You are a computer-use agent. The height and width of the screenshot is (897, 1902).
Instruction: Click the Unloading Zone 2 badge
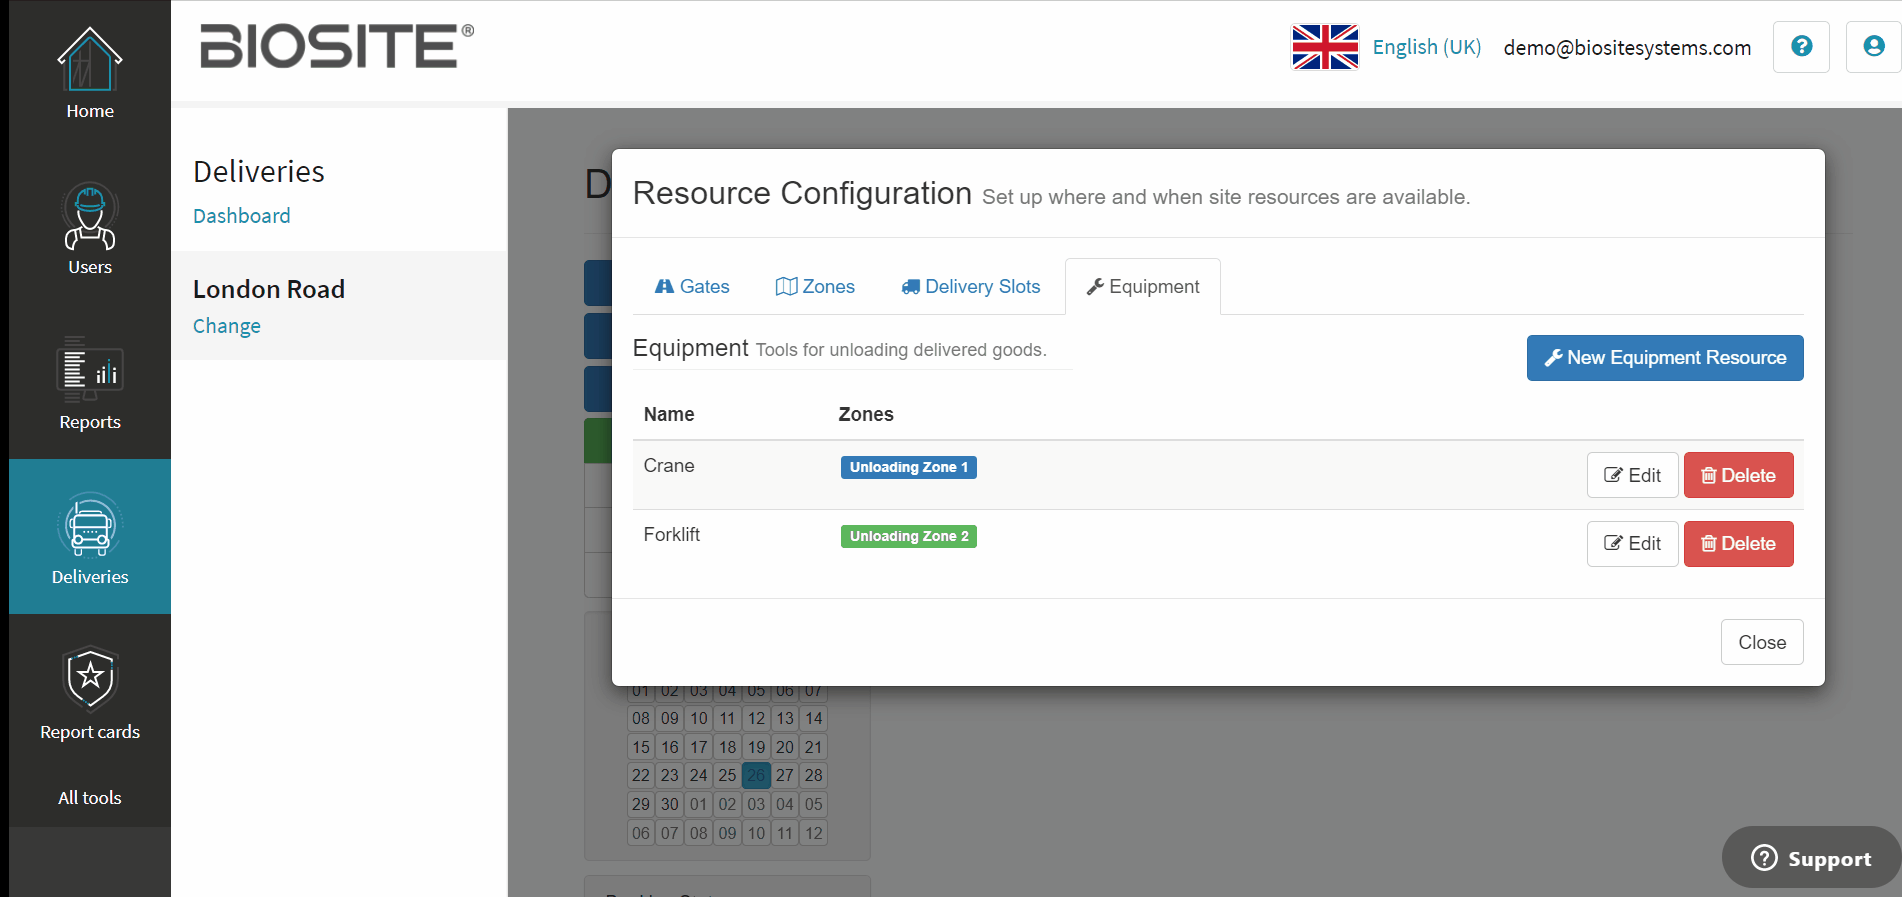click(909, 536)
